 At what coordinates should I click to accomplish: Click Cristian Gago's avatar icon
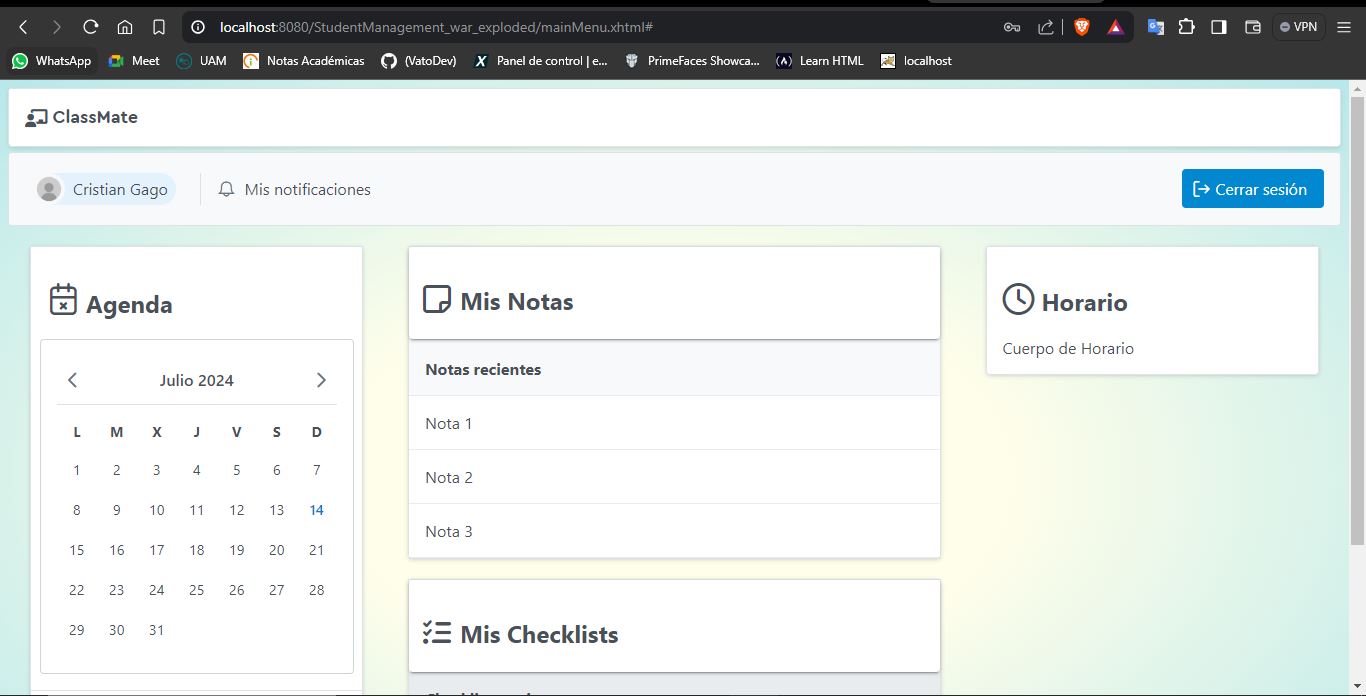49,189
